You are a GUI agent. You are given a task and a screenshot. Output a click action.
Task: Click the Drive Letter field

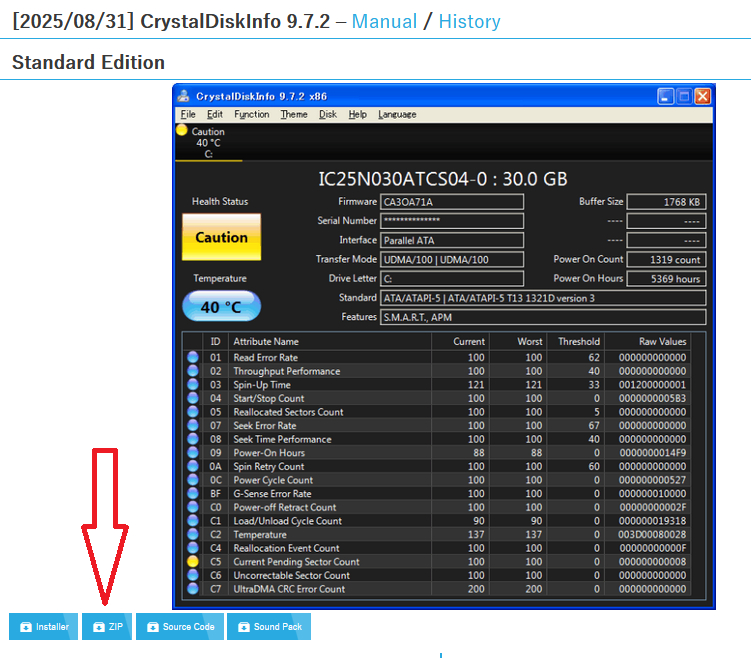(452, 278)
